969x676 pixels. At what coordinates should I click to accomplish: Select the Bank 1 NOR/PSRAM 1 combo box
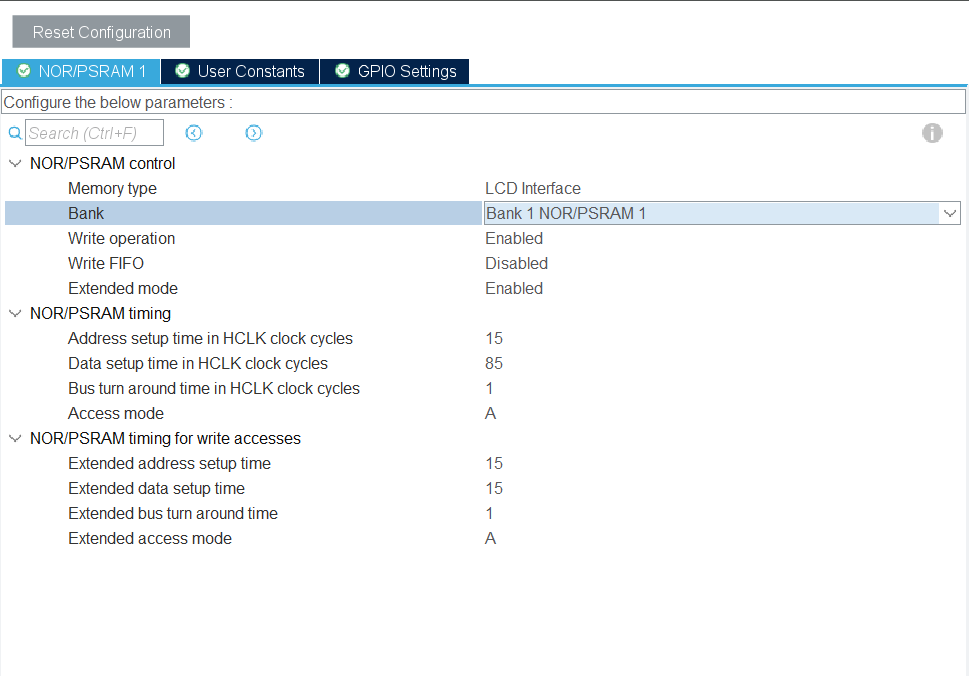pyautogui.click(x=722, y=213)
